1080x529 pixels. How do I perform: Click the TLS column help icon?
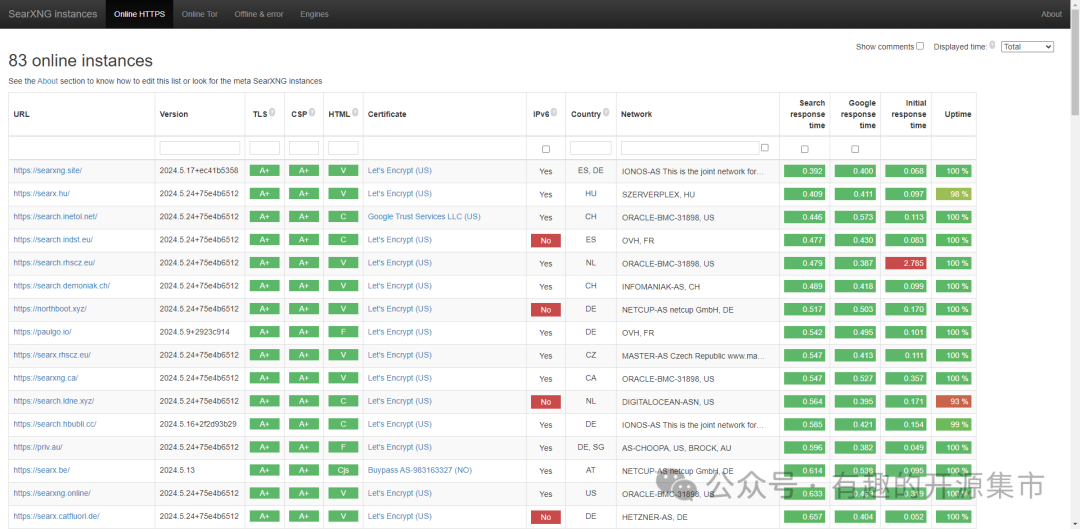[272, 112]
